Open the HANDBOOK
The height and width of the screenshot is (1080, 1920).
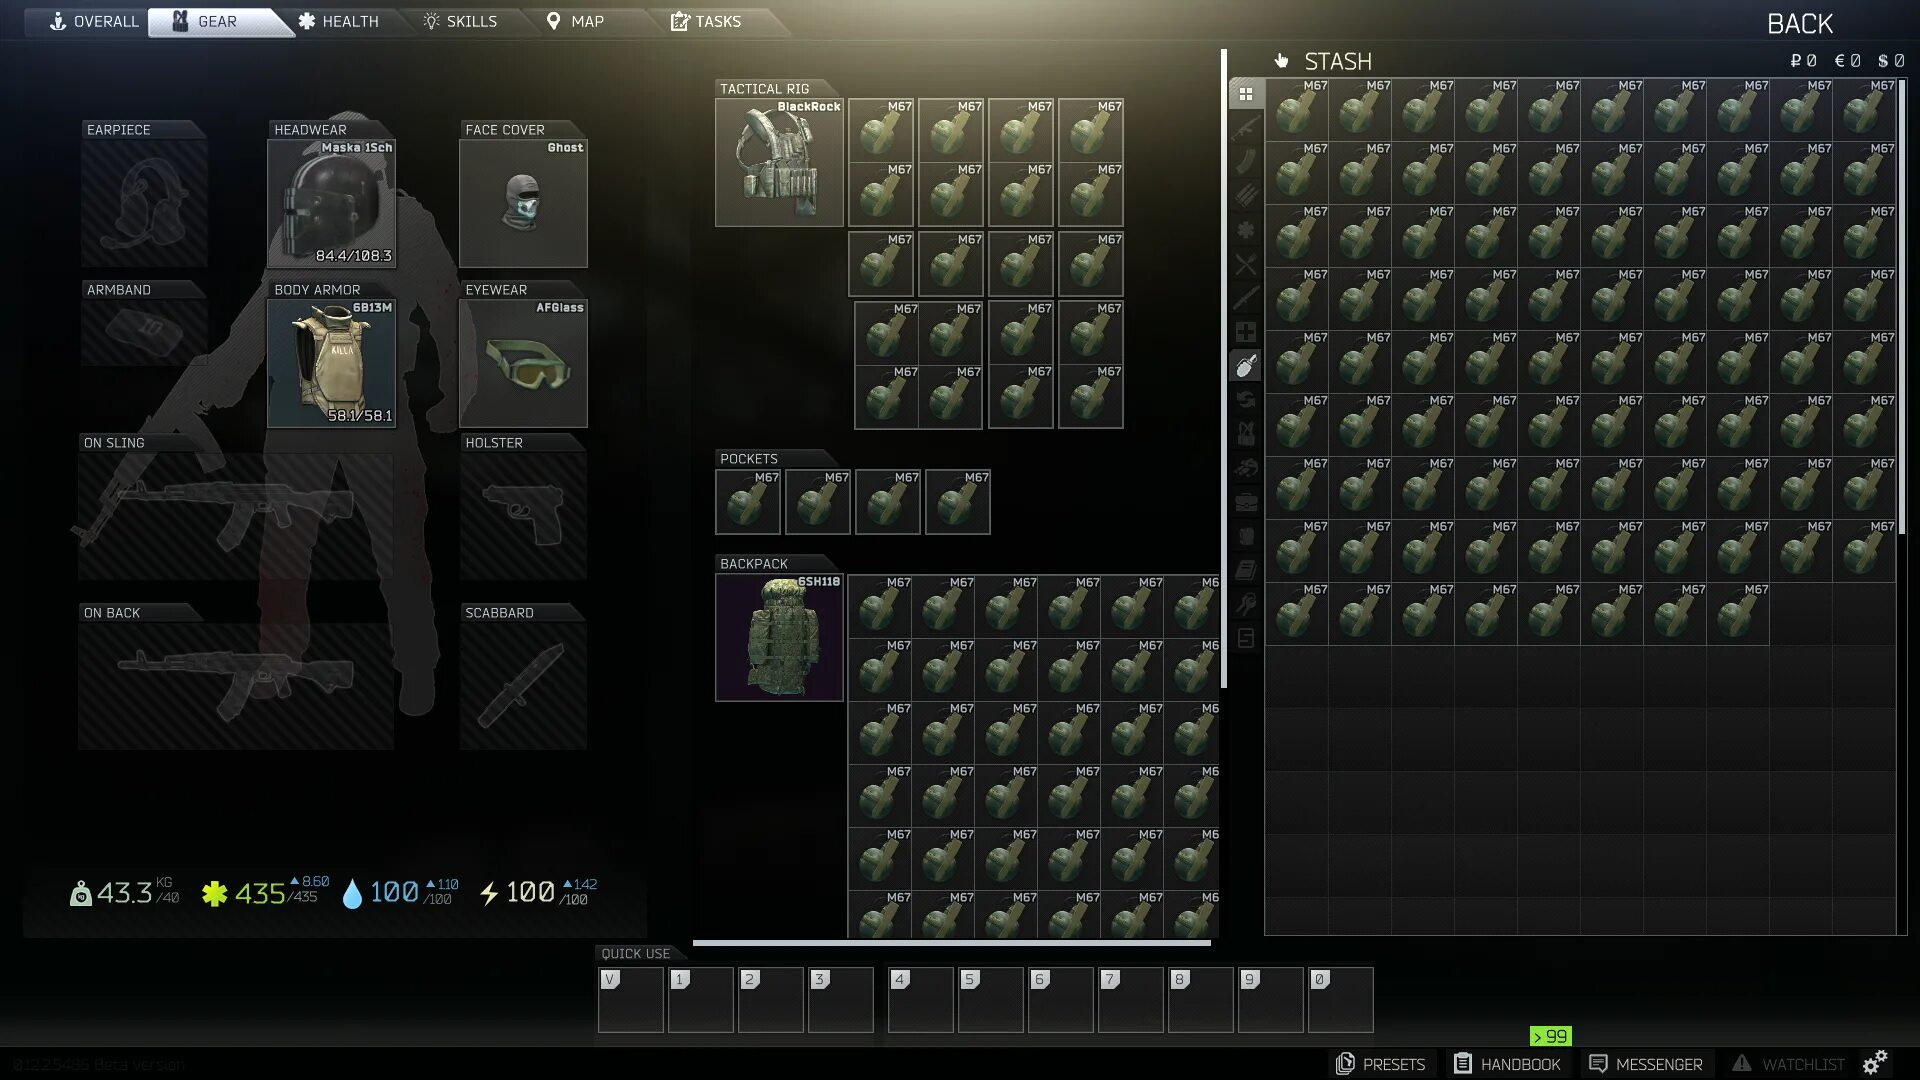(x=1507, y=1064)
